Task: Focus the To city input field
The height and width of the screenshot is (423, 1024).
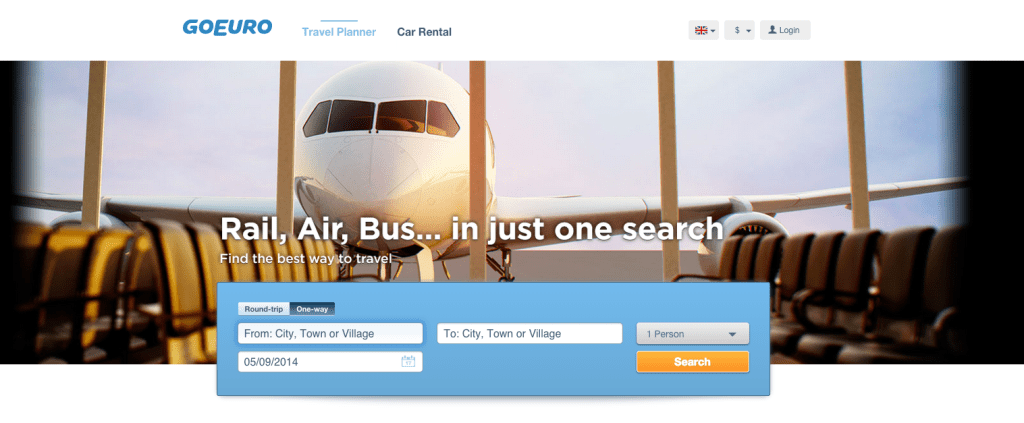Action: coord(530,334)
